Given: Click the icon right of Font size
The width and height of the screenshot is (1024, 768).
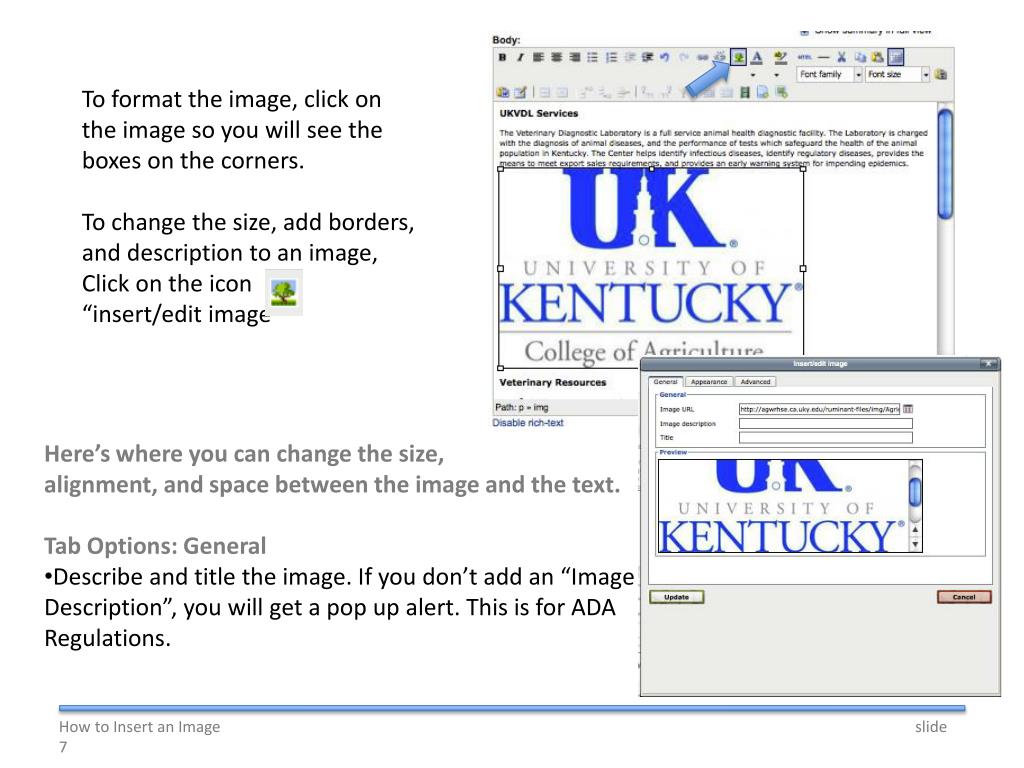Looking at the screenshot, I should point(940,74).
